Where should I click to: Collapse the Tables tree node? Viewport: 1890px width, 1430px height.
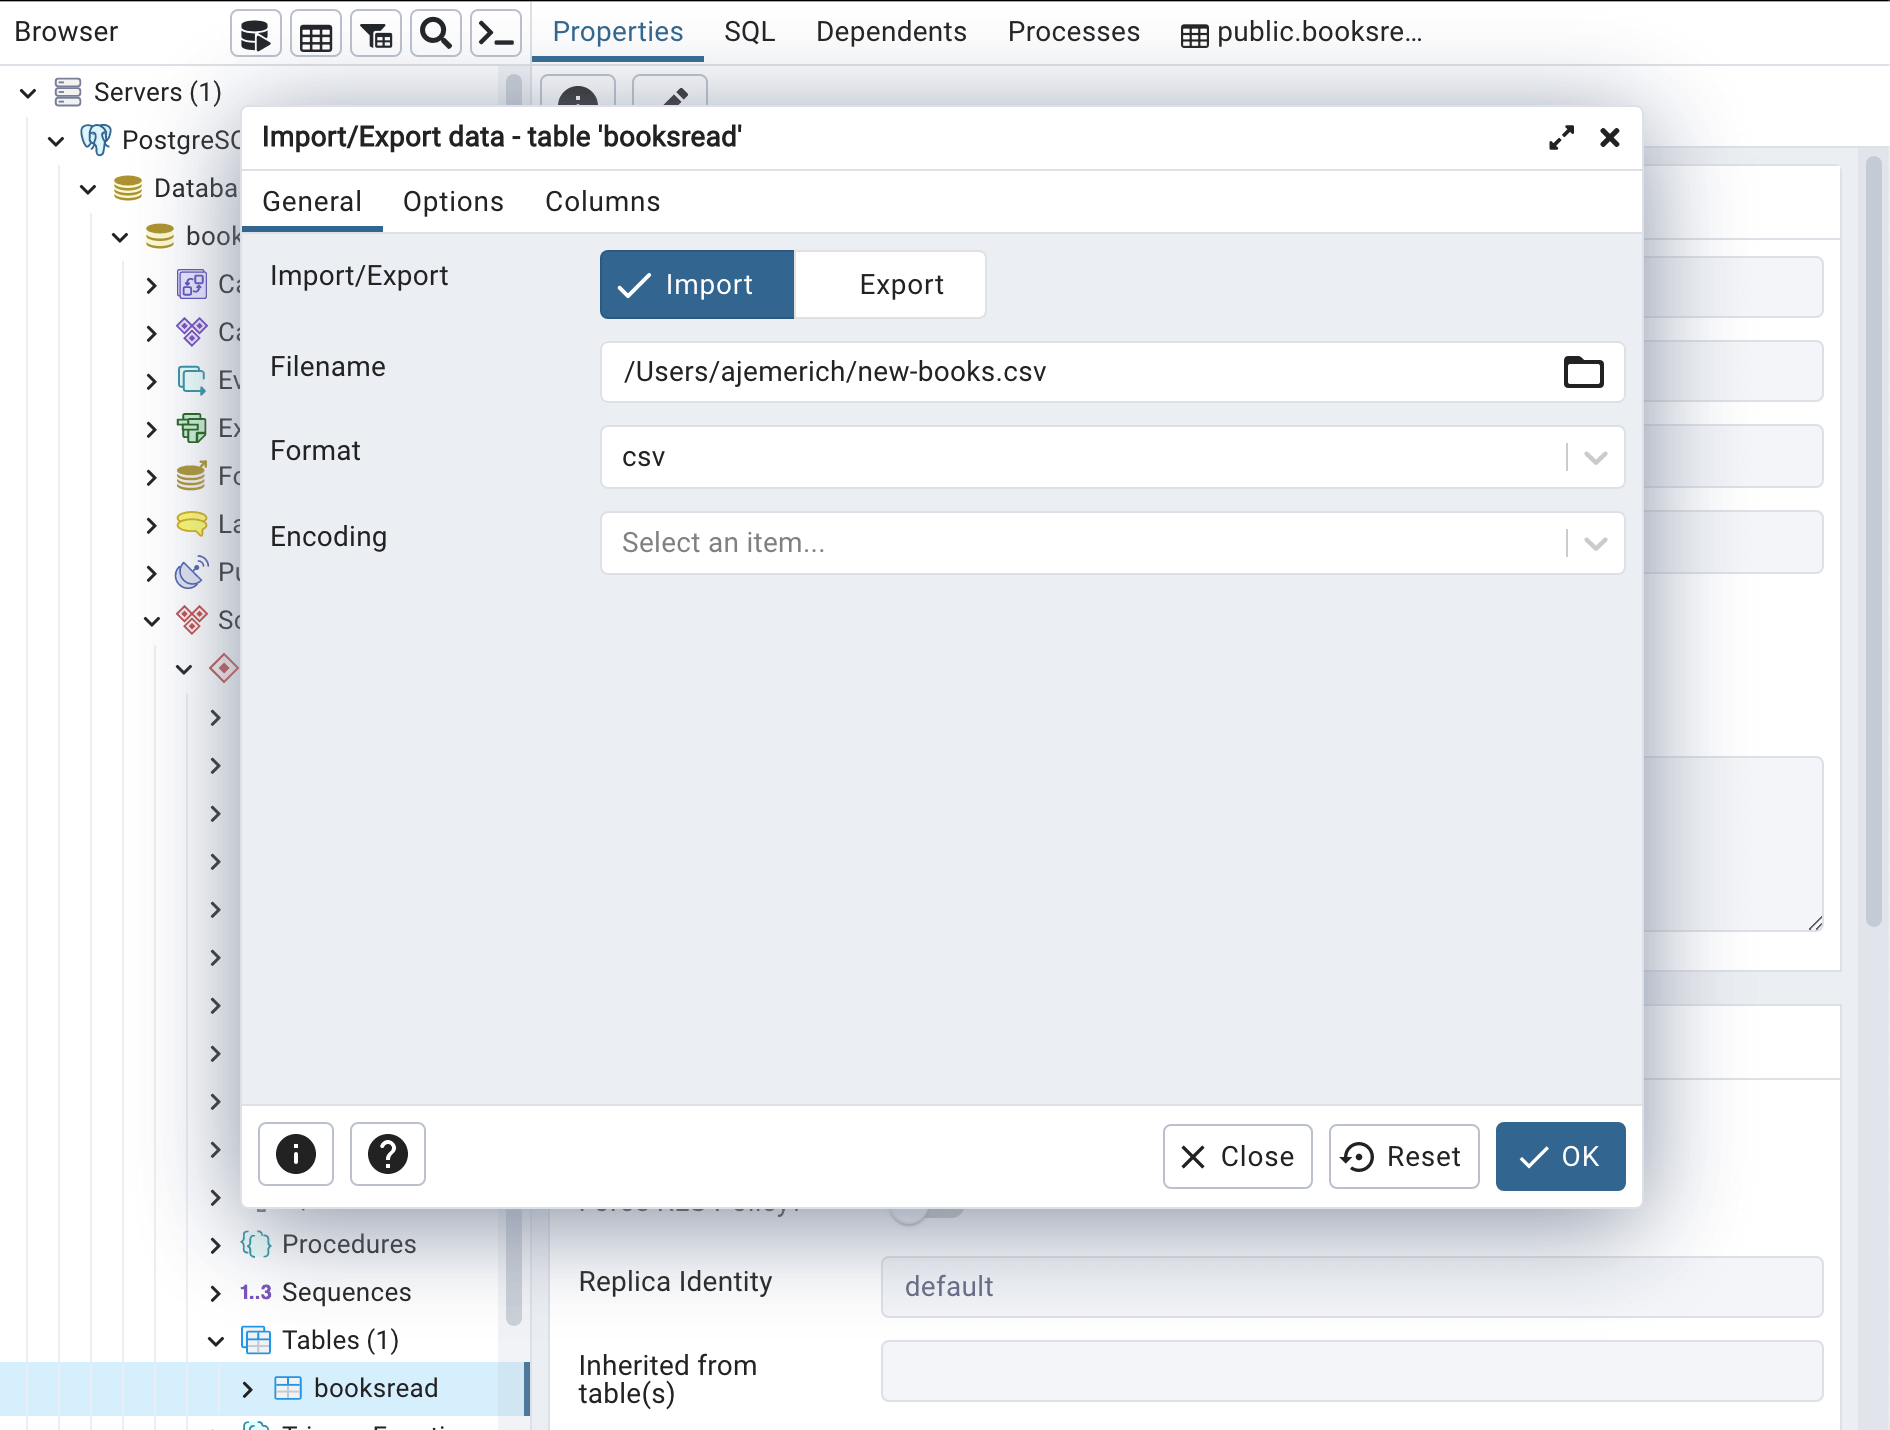click(x=216, y=1340)
